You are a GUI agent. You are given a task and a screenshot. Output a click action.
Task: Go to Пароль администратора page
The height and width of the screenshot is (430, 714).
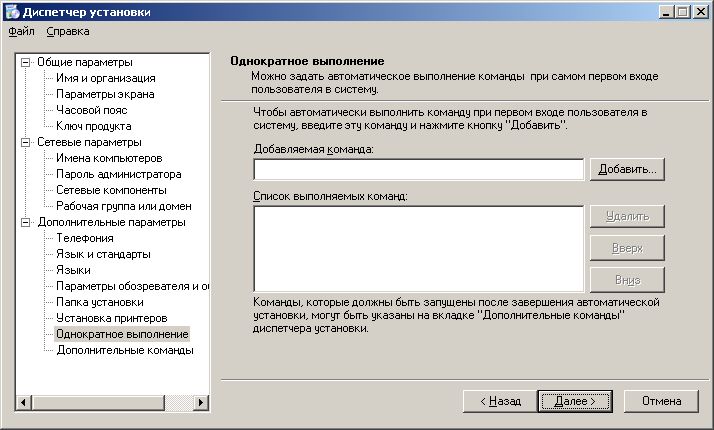(x=115, y=174)
